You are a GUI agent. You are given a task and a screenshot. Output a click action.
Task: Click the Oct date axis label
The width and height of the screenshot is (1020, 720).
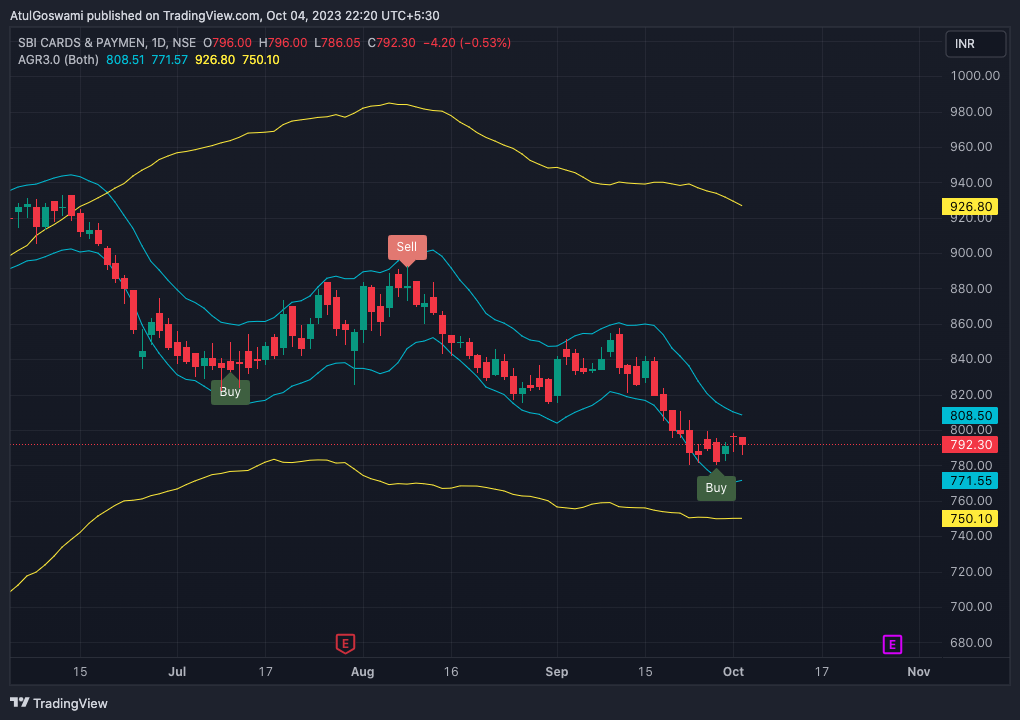coord(733,672)
